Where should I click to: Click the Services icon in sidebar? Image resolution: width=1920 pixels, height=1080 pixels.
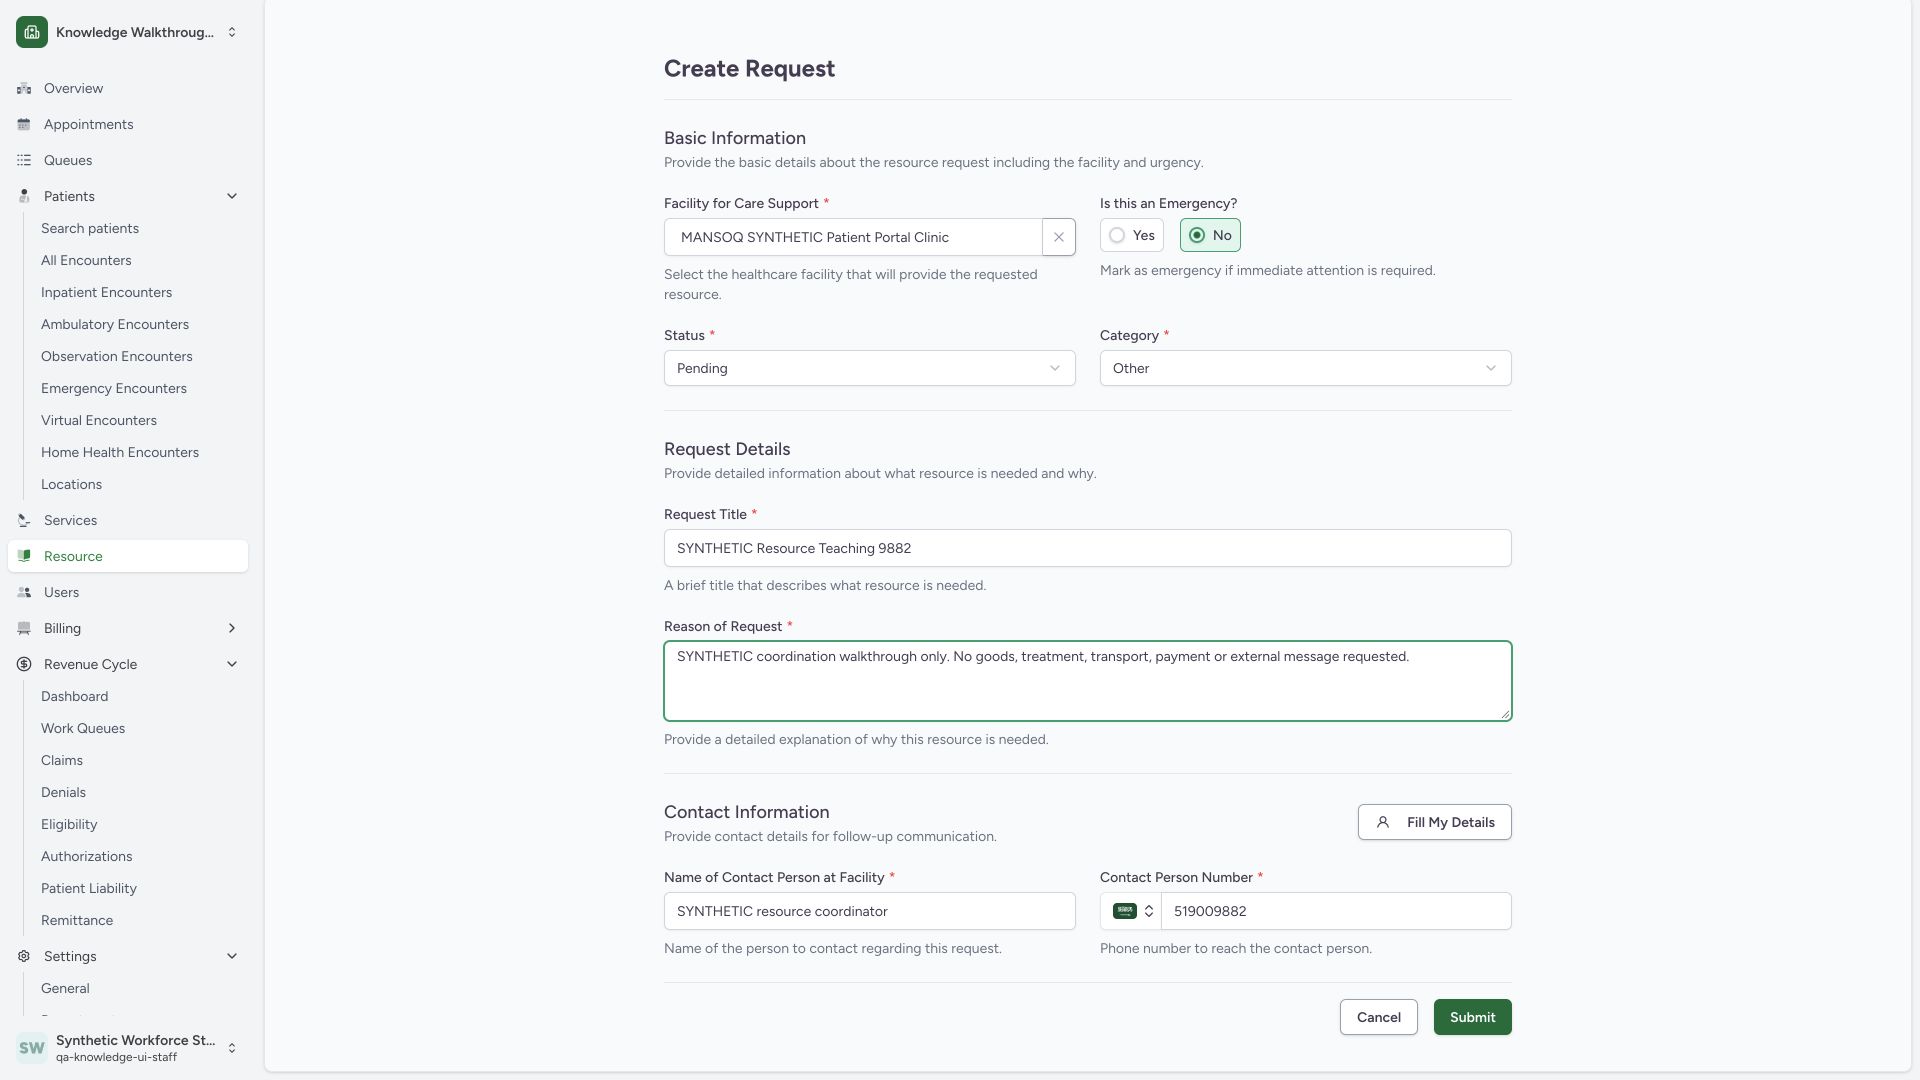[24, 520]
